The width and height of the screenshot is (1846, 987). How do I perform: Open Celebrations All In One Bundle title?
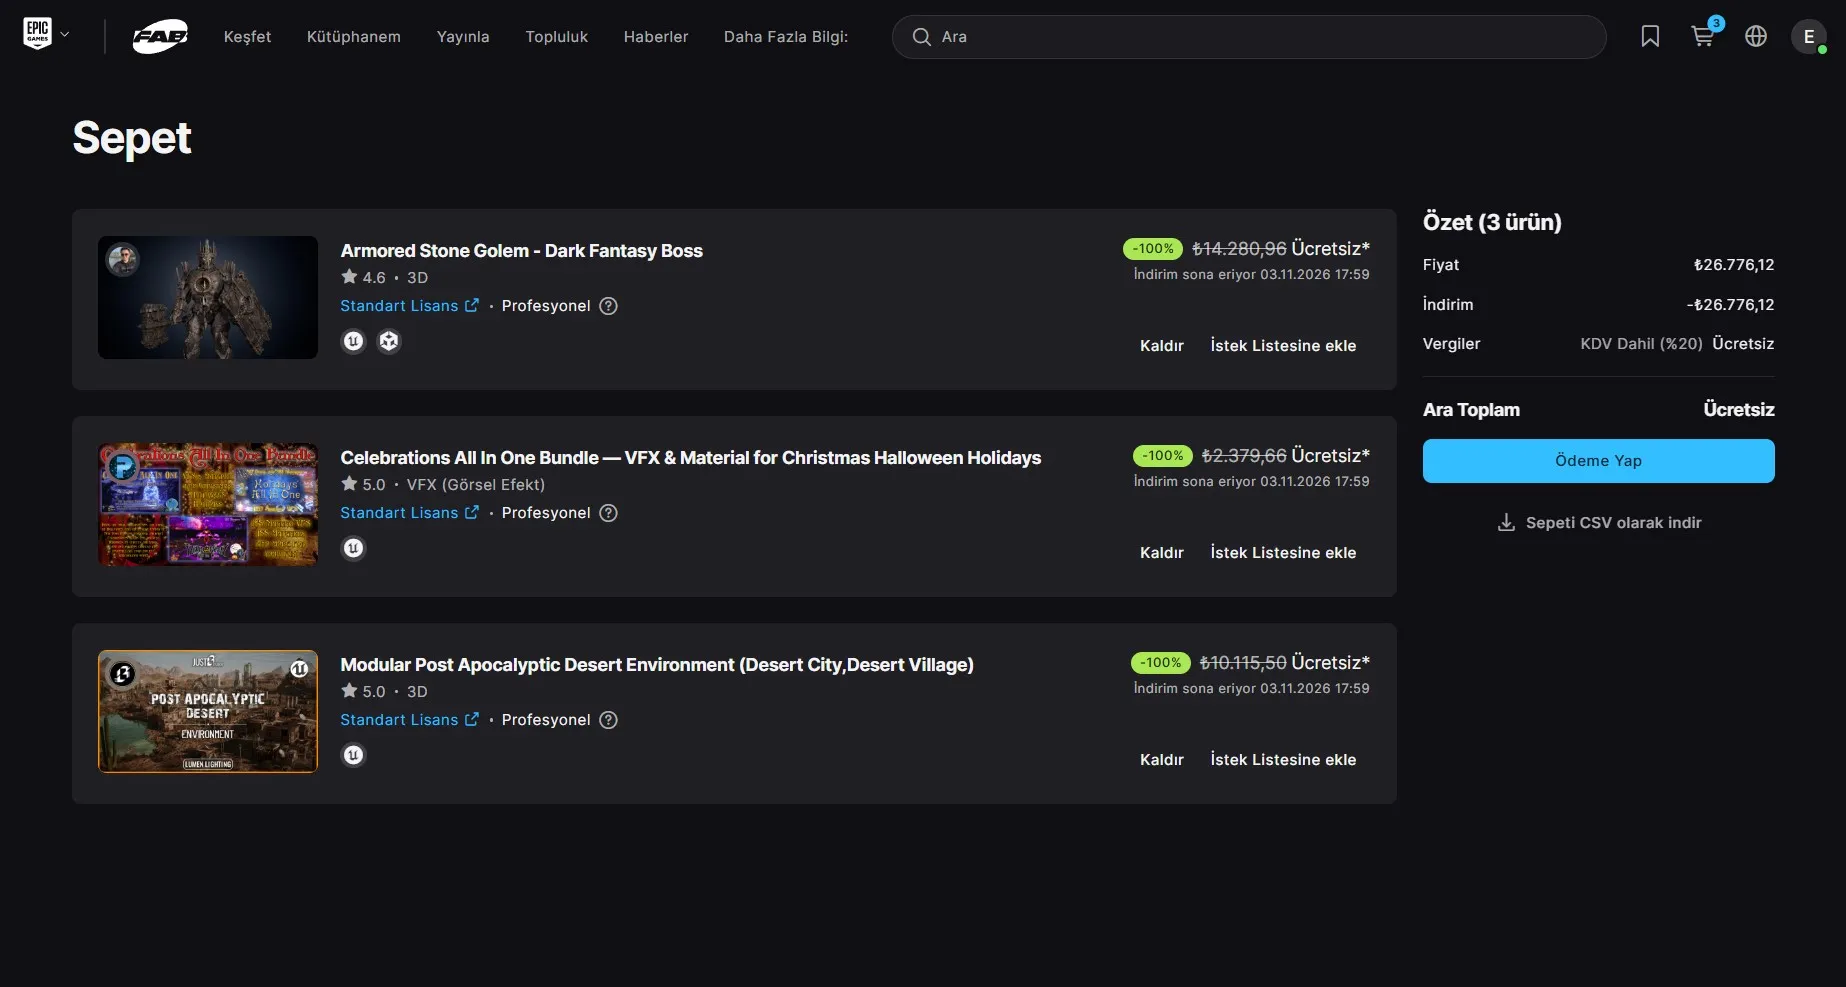tap(690, 458)
